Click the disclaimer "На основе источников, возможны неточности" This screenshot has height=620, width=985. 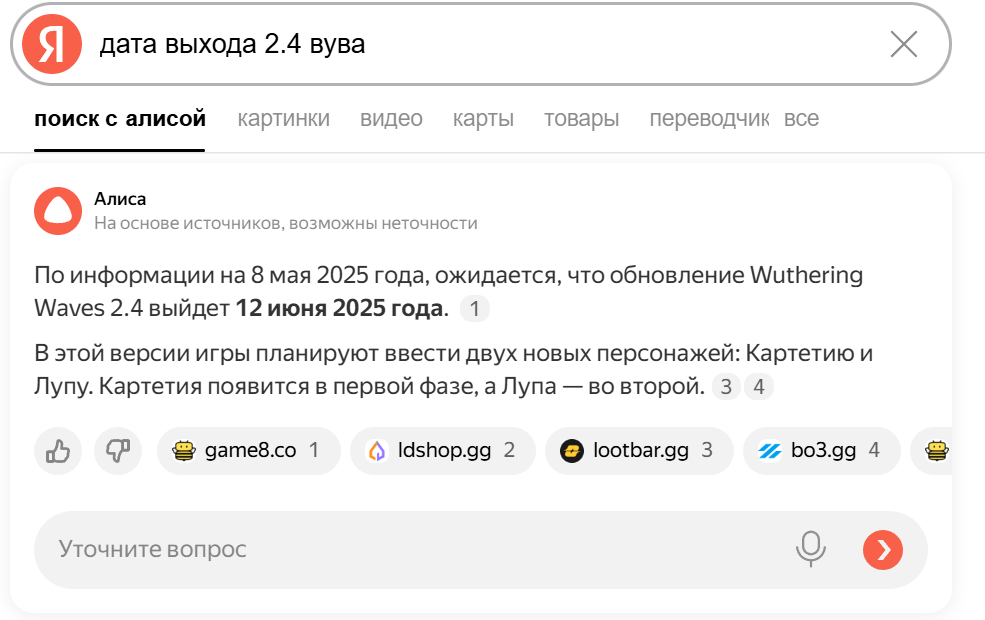pos(286,224)
